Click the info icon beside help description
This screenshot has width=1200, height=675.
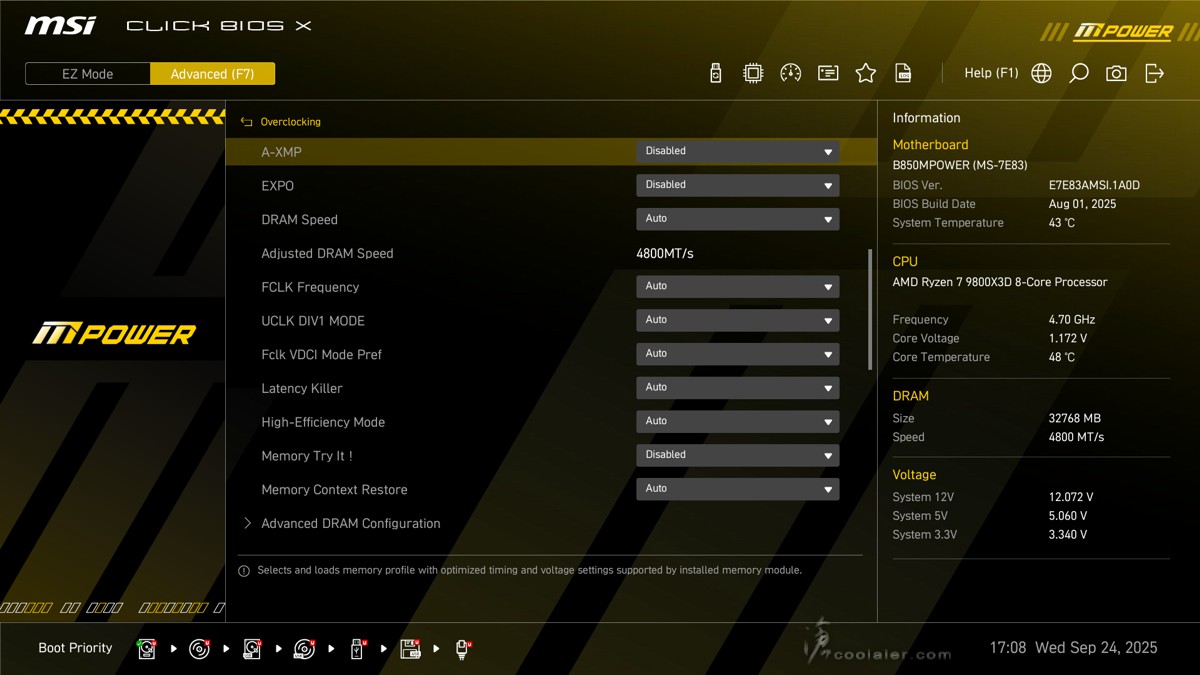[244, 571]
